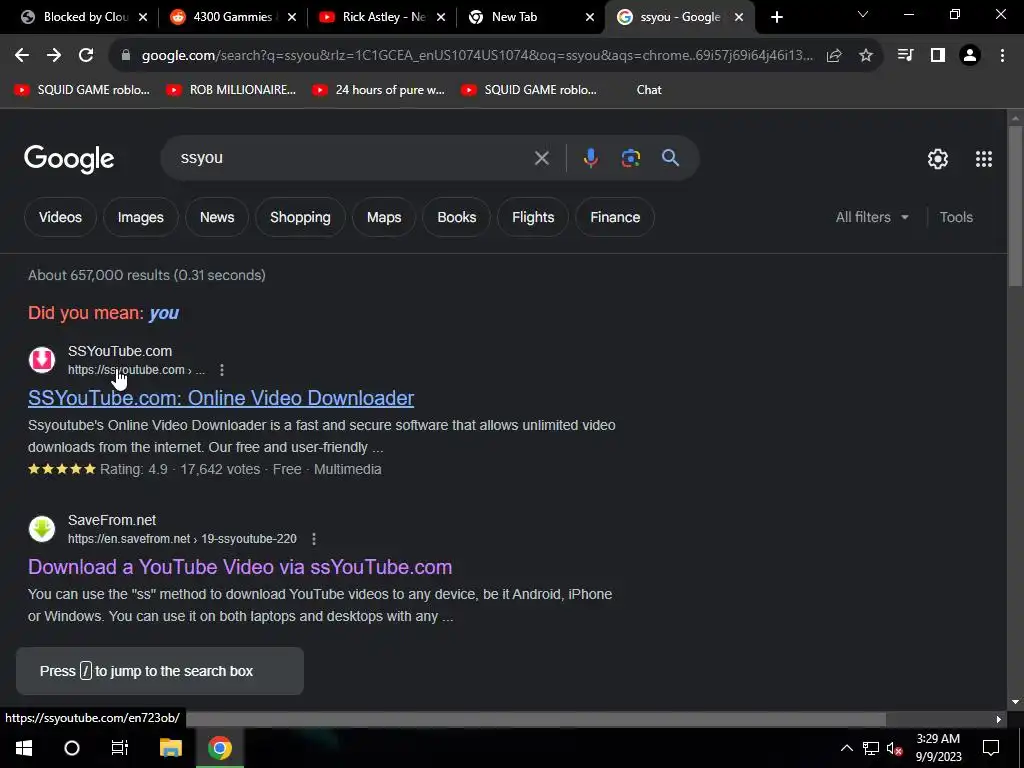
Task: Click the SaveFrom.net site favicon
Action: point(42,529)
